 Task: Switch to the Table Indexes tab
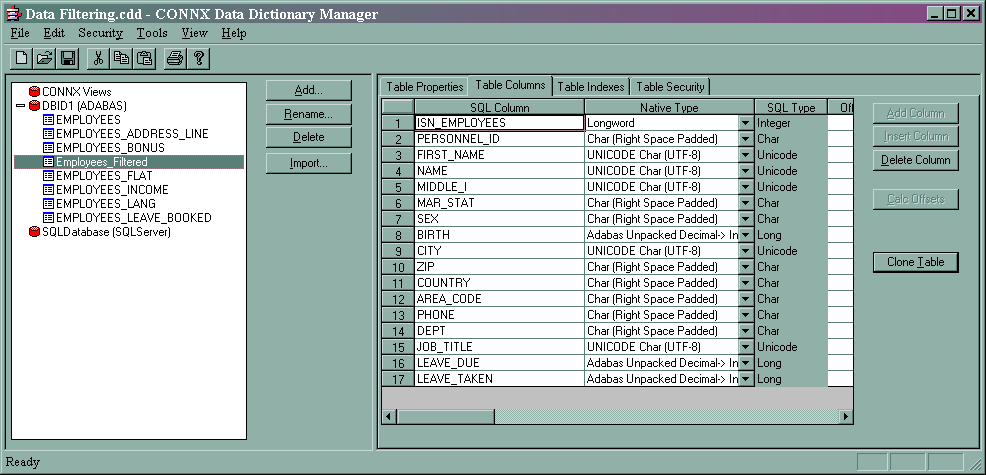click(590, 87)
